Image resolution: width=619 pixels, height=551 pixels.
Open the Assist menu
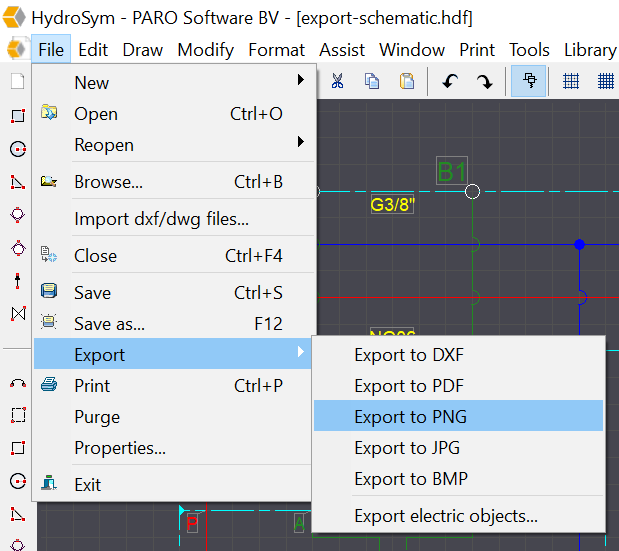pos(342,50)
